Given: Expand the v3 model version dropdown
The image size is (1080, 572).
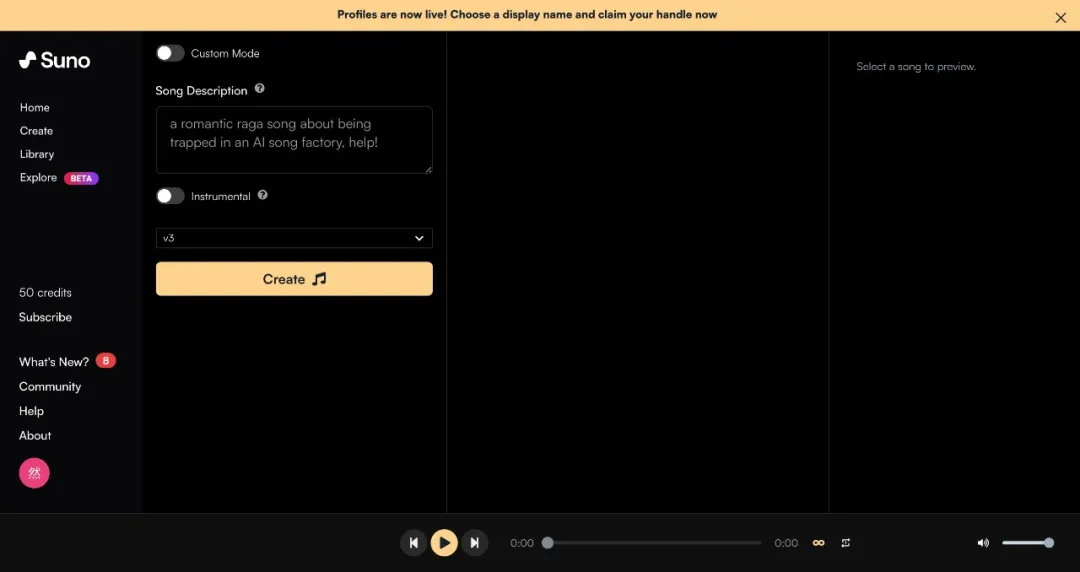Looking at the screenshot, I should coord(294,238).
